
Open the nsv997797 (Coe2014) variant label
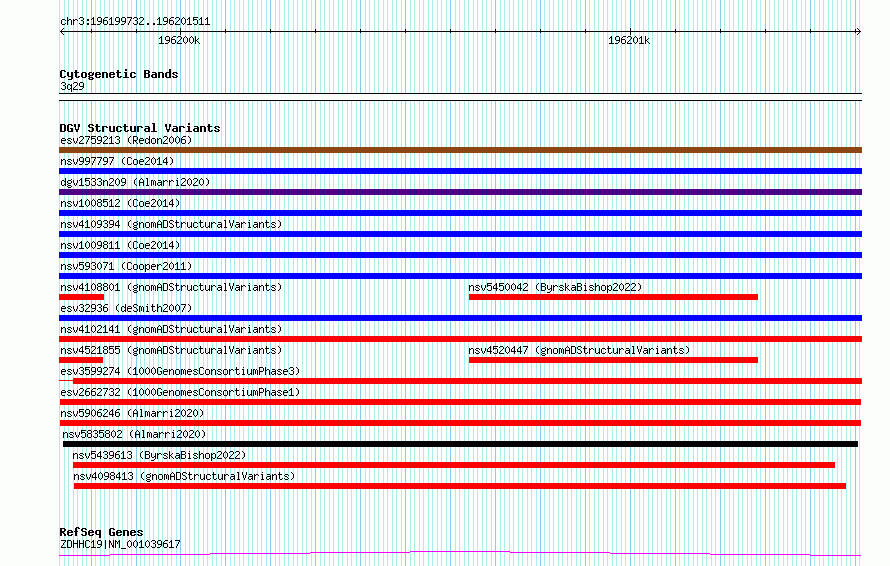[117, 161]
